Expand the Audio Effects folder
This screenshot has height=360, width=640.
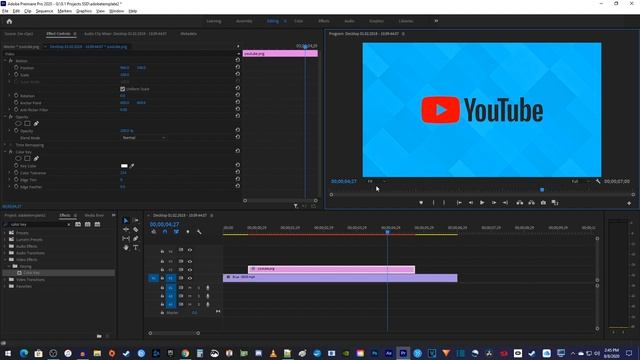coord(5,246)
